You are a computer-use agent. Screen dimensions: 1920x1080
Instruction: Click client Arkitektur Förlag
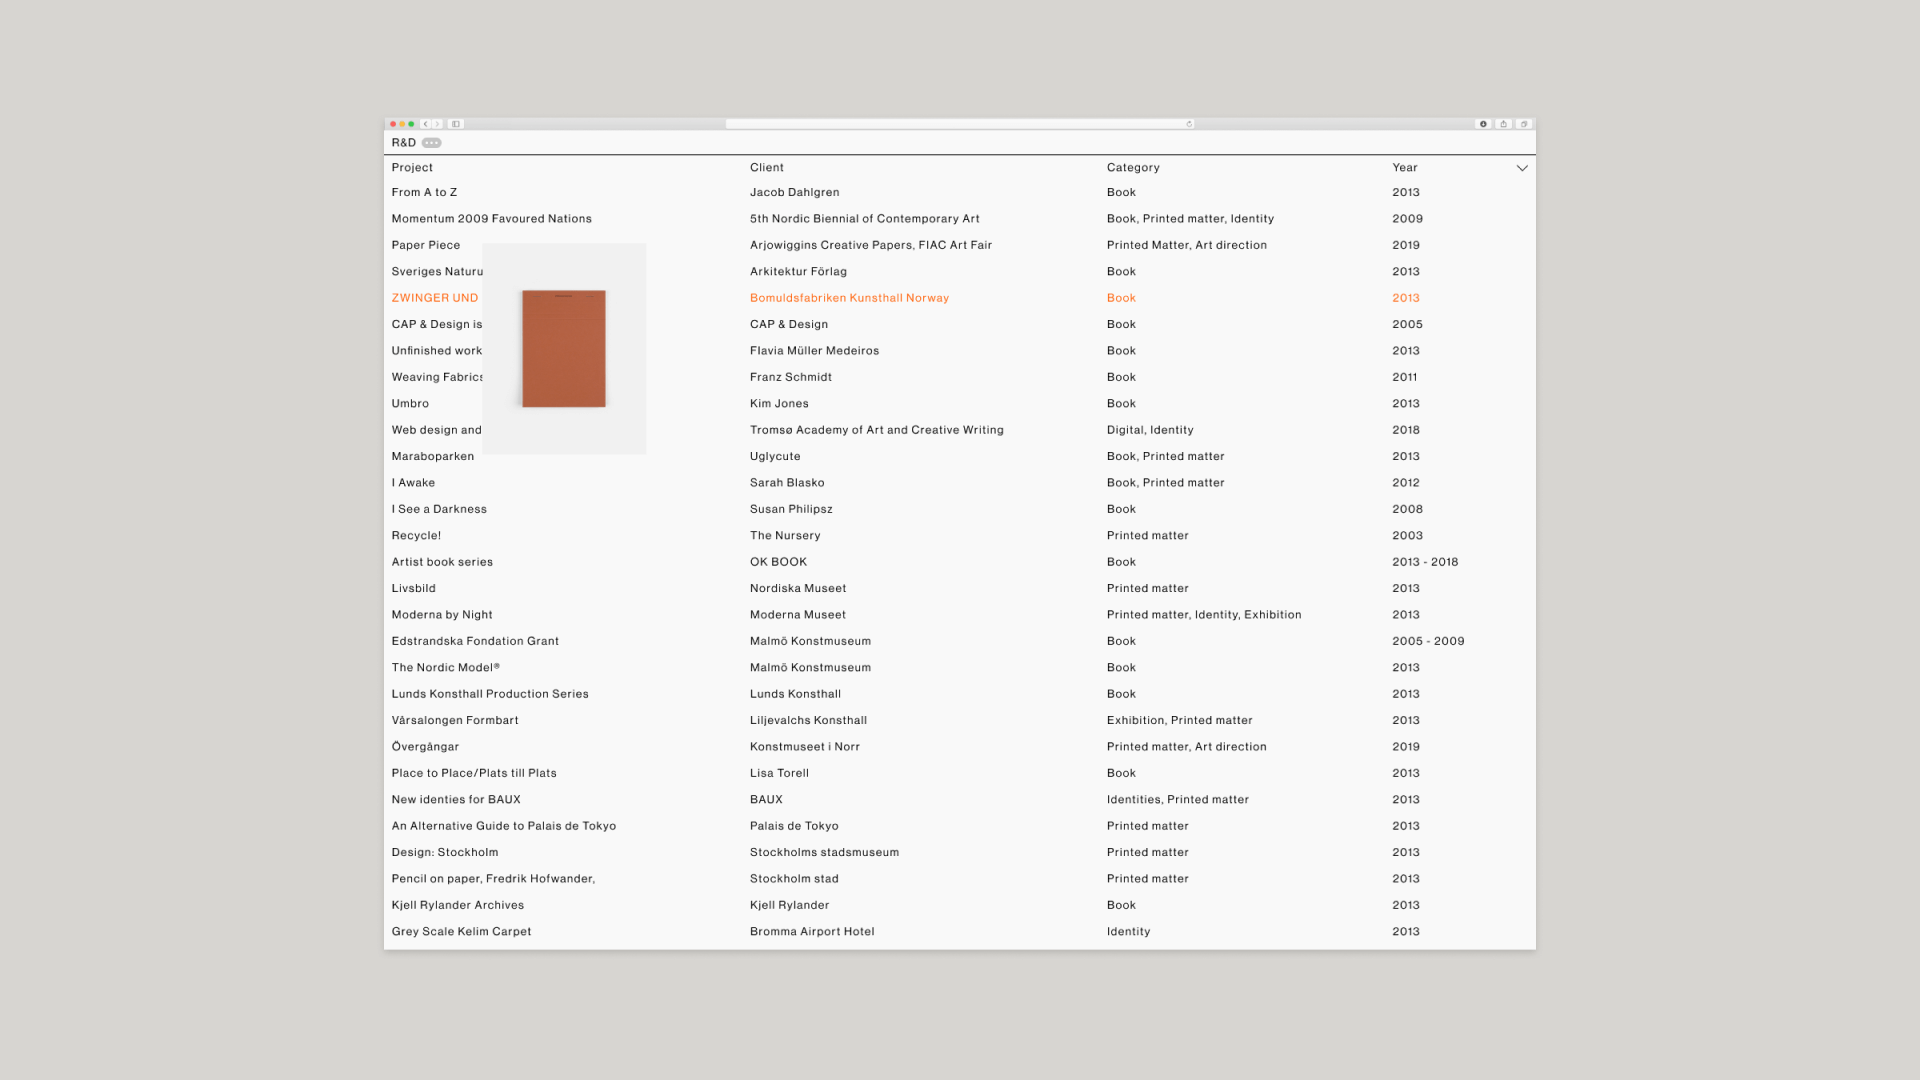pyautogui.click(x=798, y=272)
